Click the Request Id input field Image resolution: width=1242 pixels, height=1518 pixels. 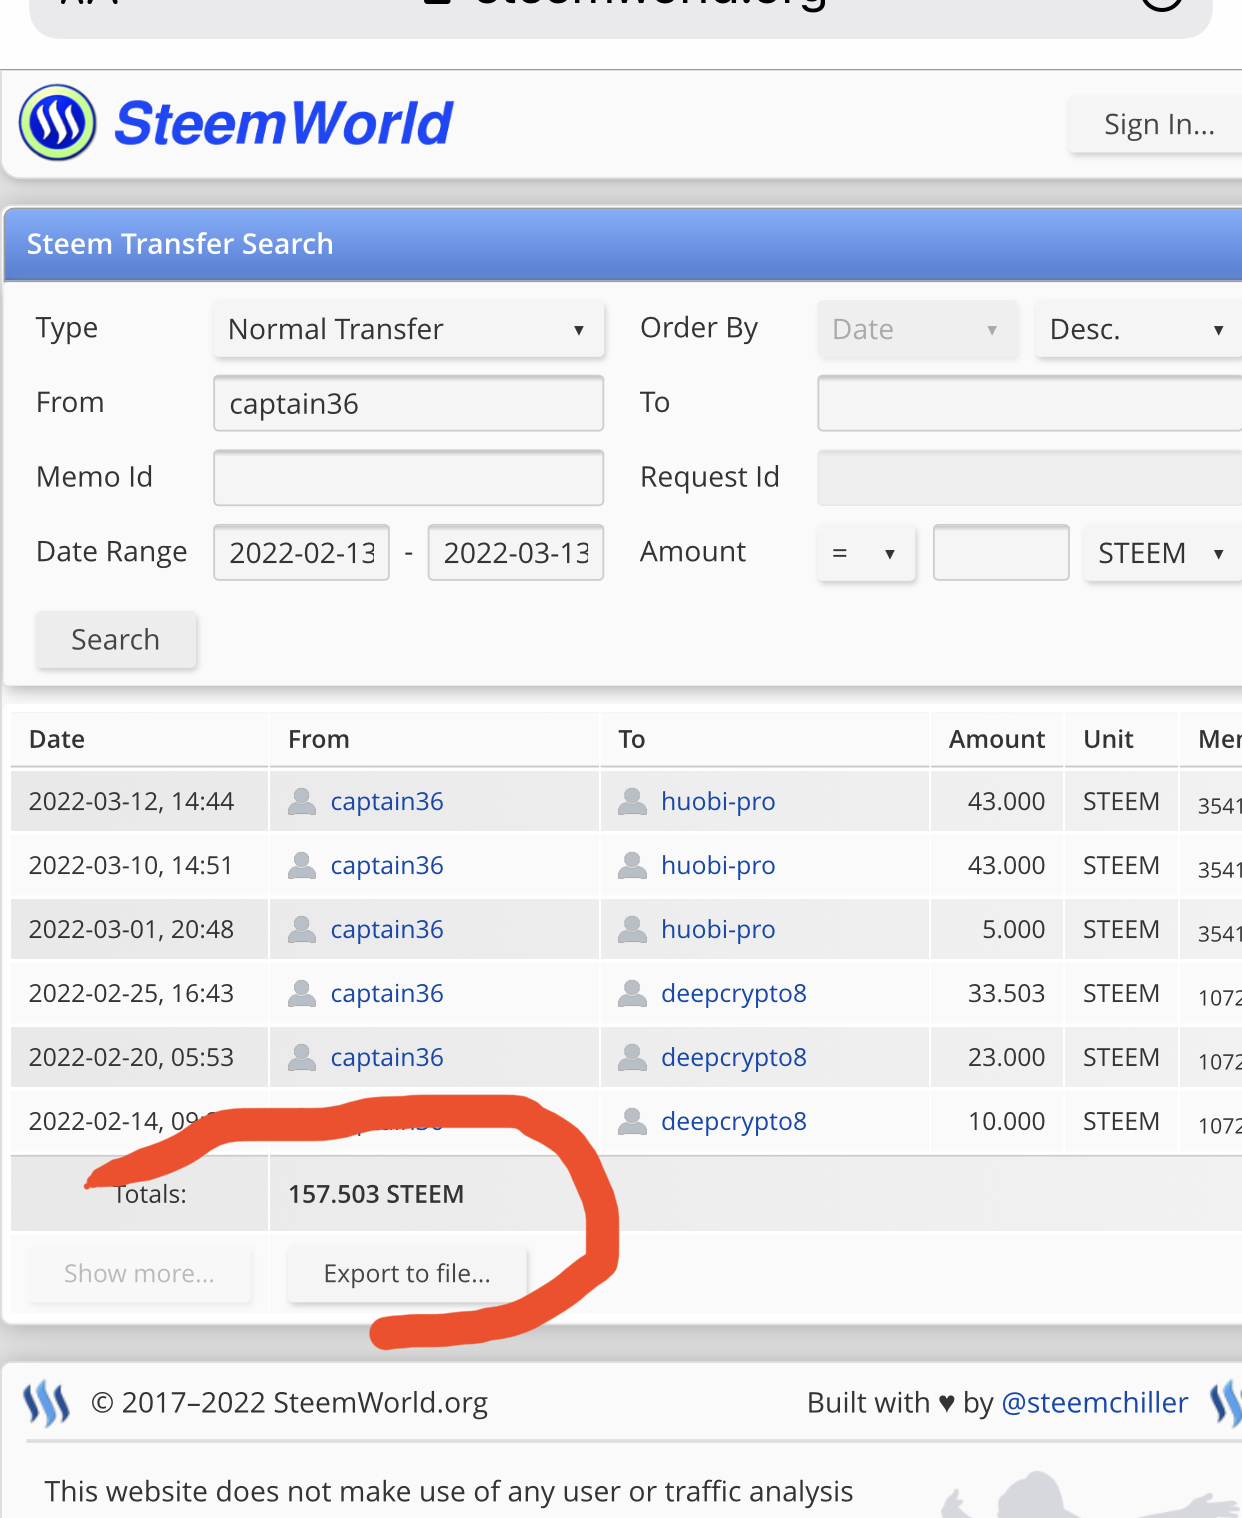pyautogui.click(x=1030, y=477)
